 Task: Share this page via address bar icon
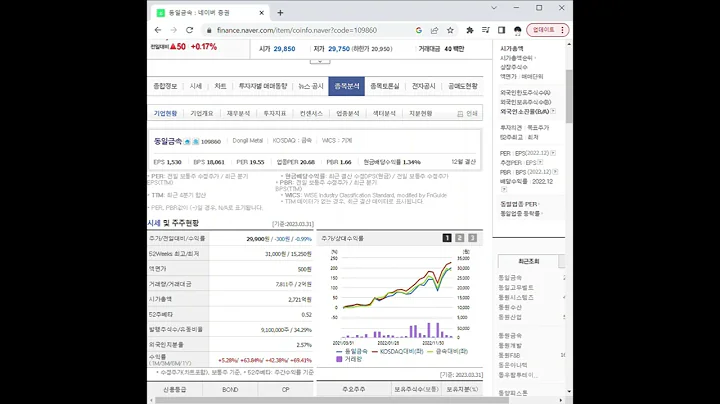coord(434,30)
